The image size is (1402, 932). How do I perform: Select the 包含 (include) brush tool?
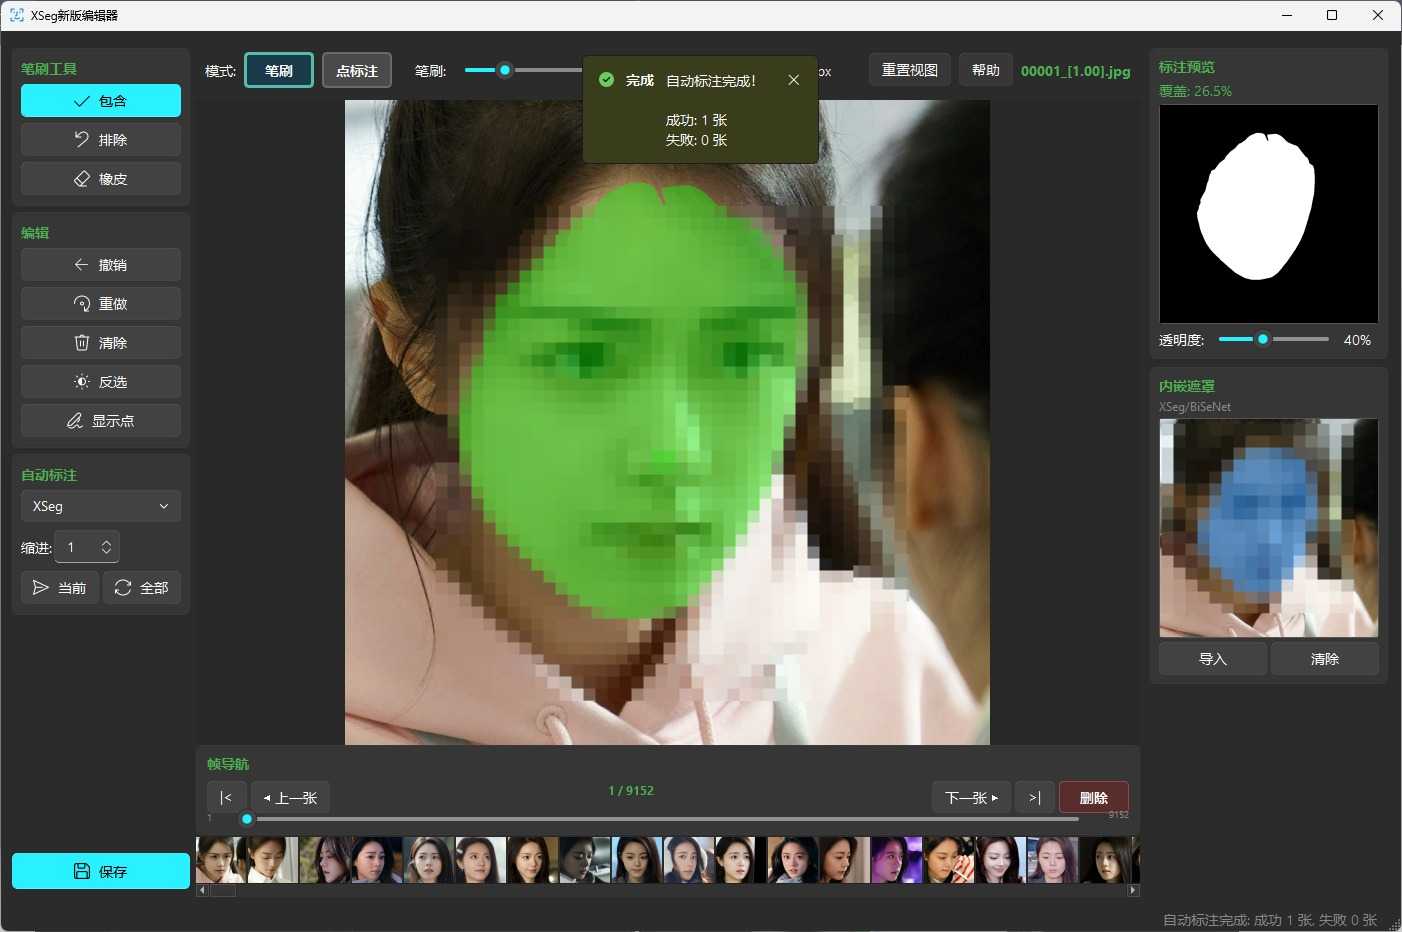click(x=100, y=101)
